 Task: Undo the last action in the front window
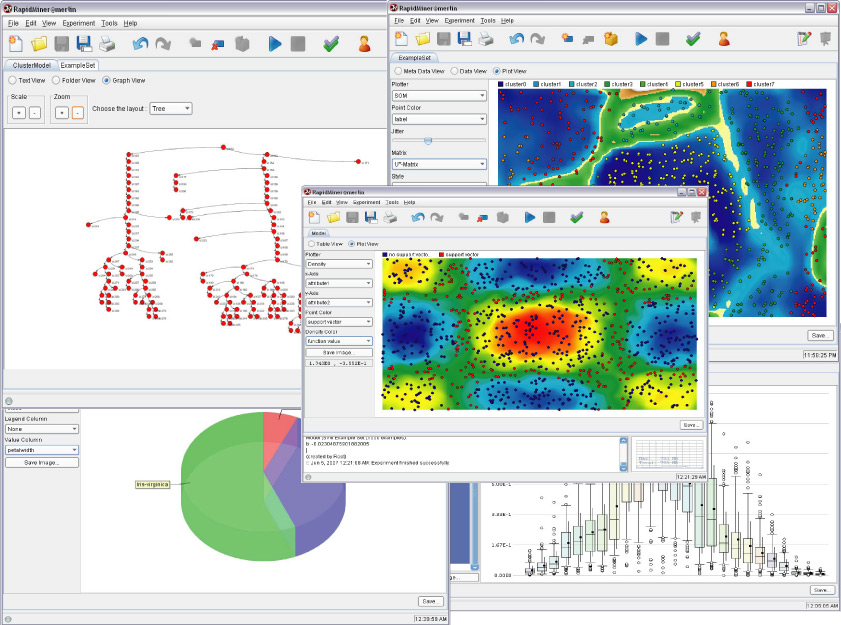(417, 217)
